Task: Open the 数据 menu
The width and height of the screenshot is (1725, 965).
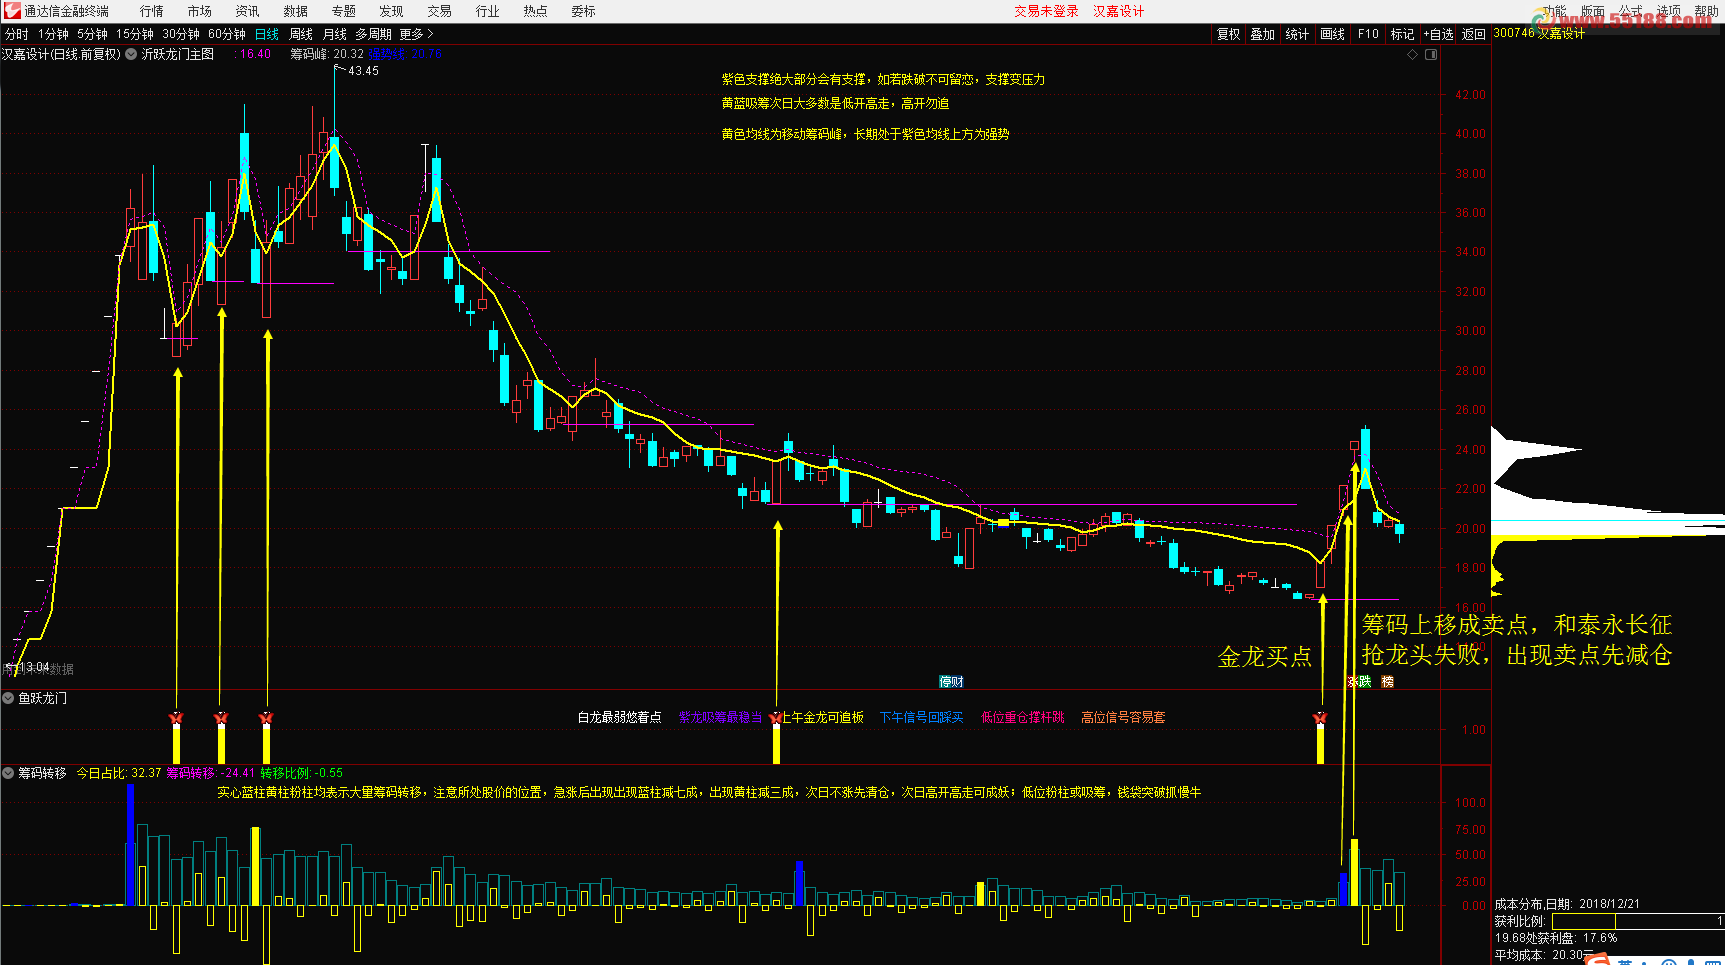Action: tap(295, 11)
